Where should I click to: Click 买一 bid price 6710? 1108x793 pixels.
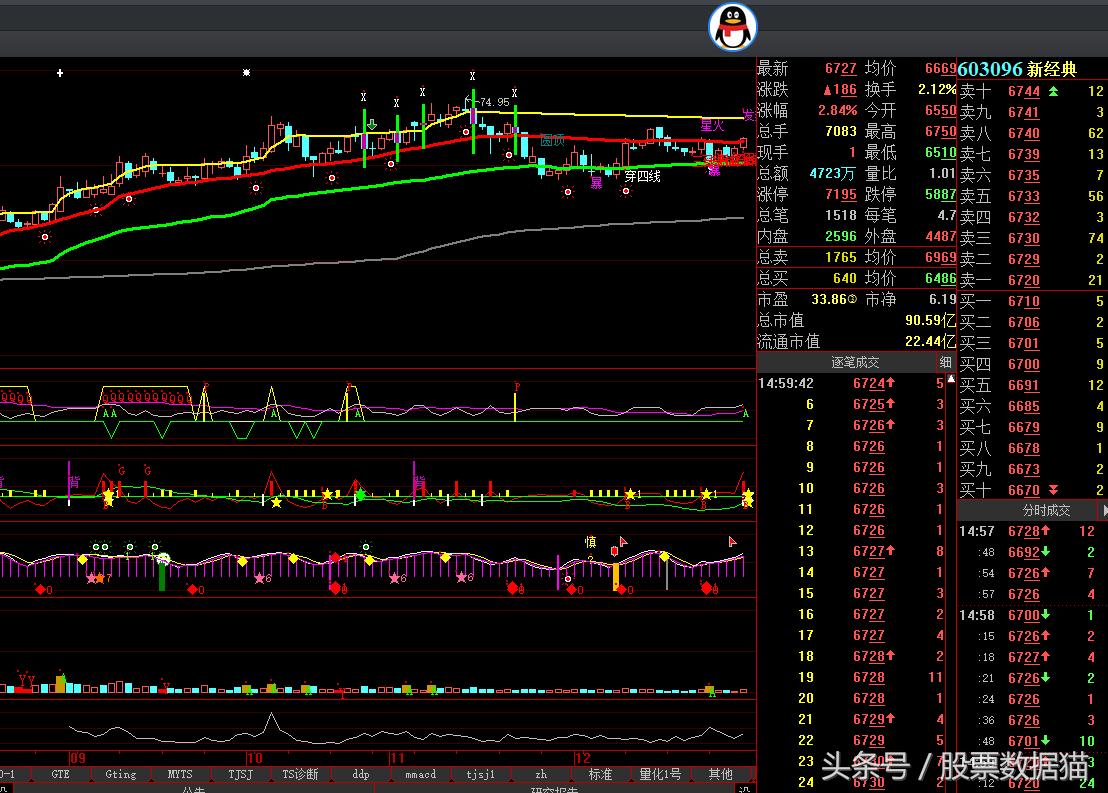click(1024, 301)
